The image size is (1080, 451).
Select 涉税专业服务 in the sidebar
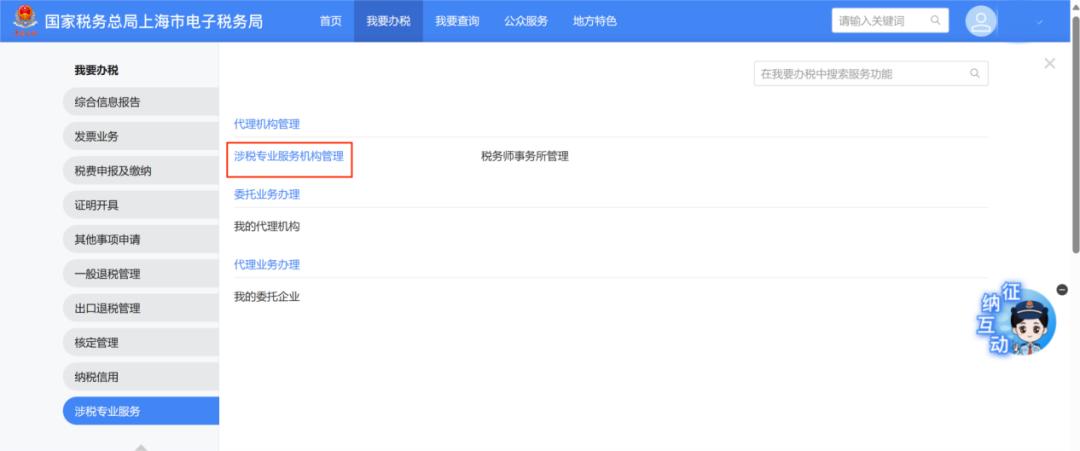pos(141,411)
